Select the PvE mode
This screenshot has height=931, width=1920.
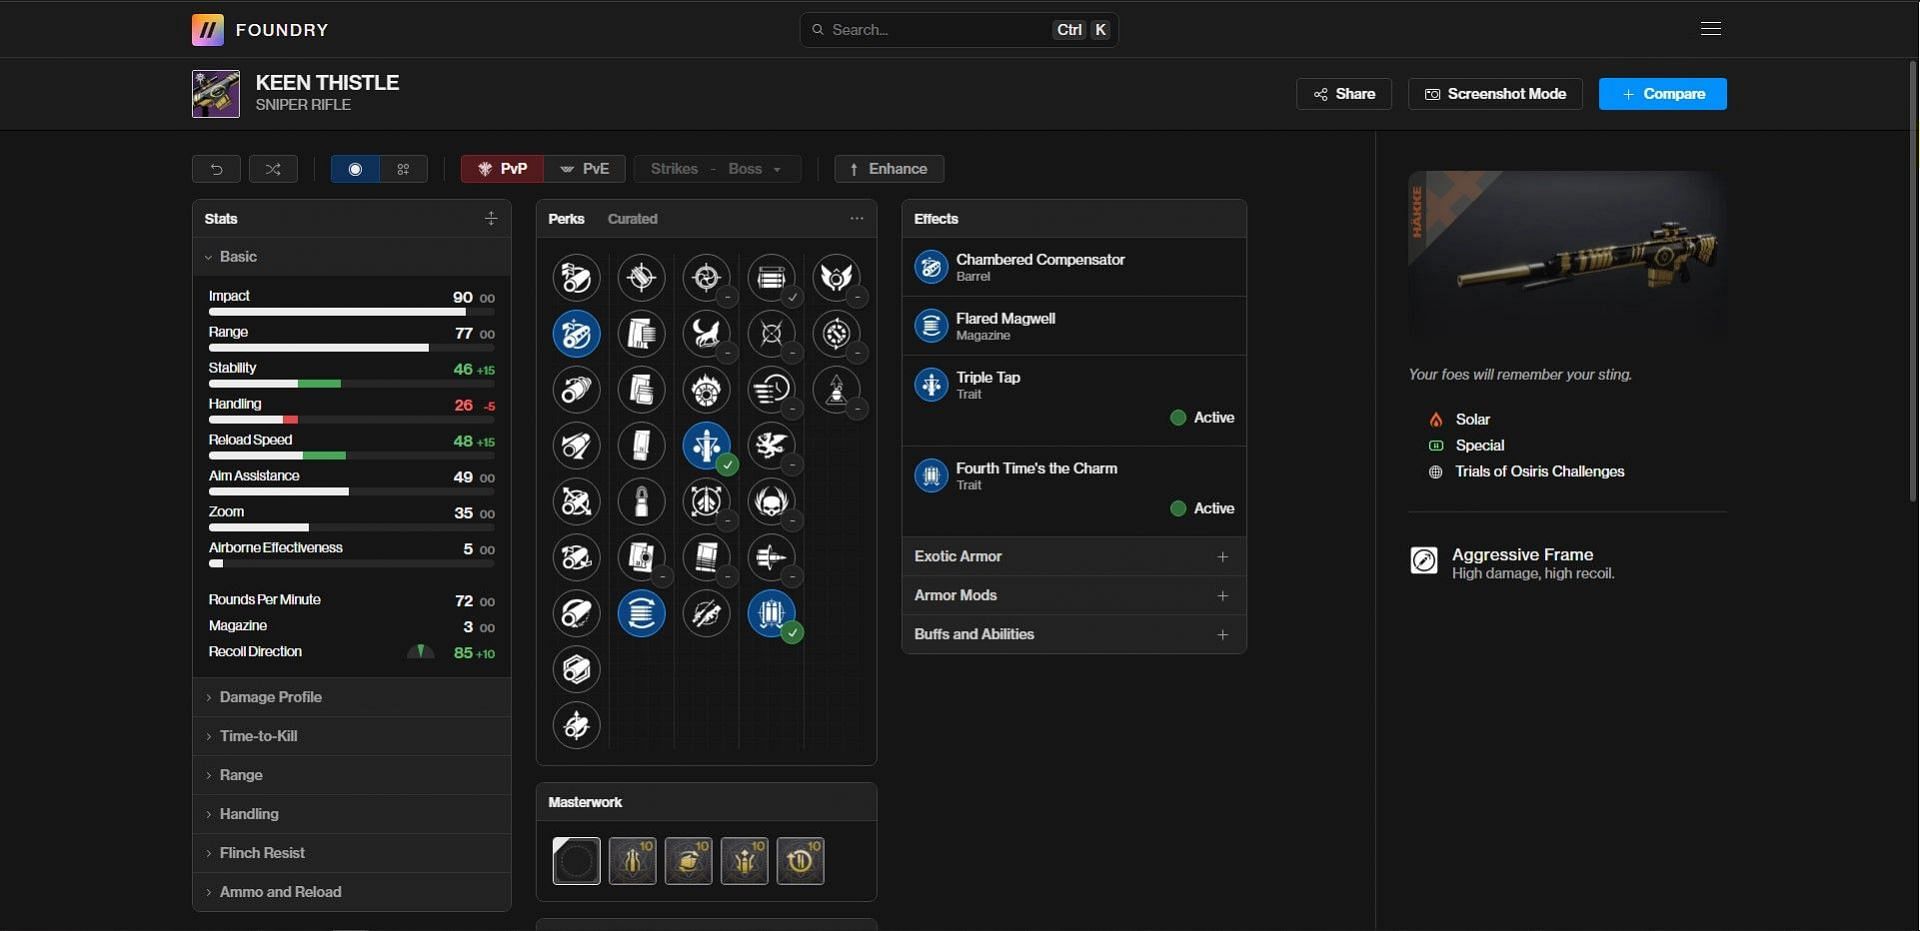(x=585, y=169)
